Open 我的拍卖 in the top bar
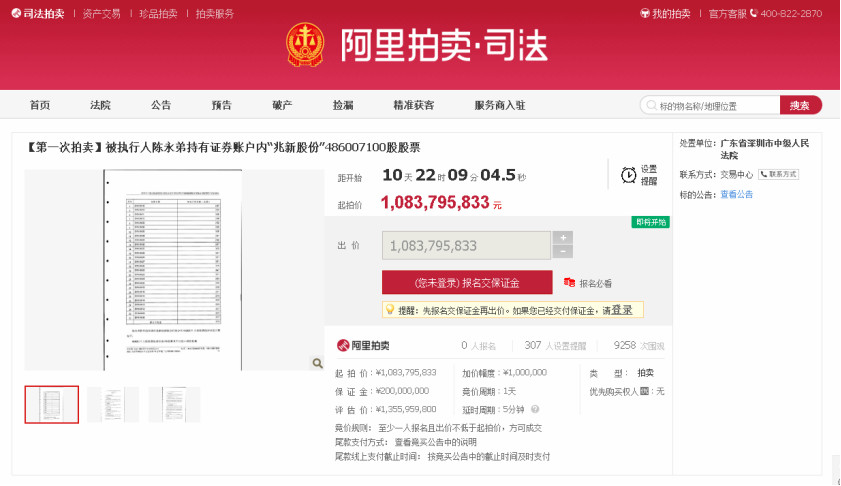The width and height of the screenshot is (841, 486). coord(666,14)
